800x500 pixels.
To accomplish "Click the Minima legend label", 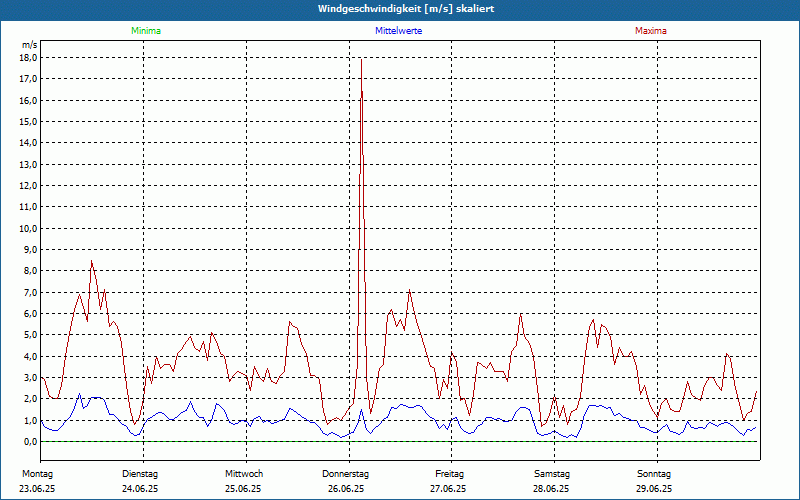I will click(146, 31).
